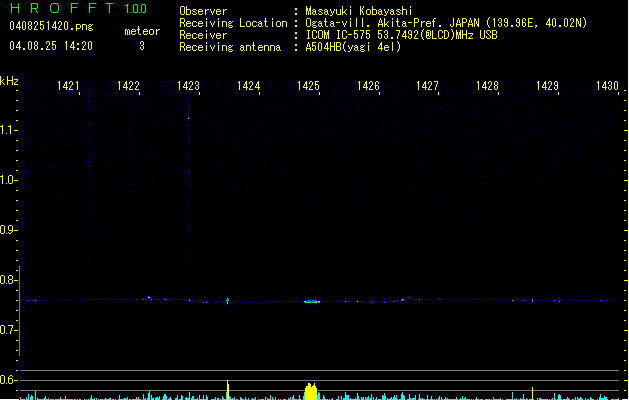Click the date 04.08.25 14:20 text
The width and height of the screenshot is (629, 400).
pyautogui.click(x=51, y=46)
